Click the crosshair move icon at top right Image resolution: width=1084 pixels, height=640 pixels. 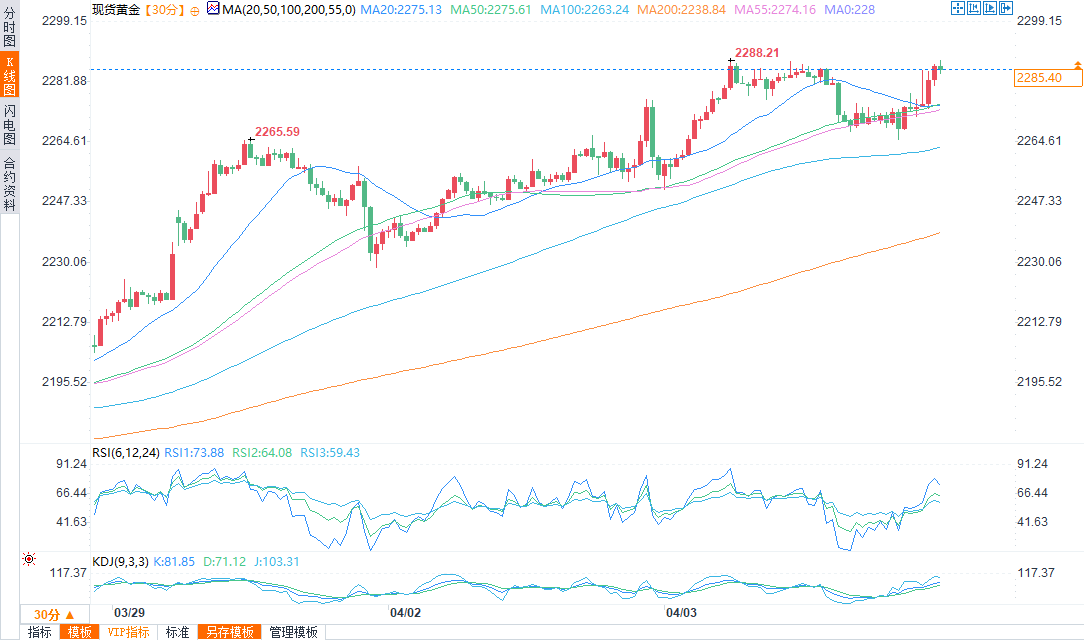(956, 8)
